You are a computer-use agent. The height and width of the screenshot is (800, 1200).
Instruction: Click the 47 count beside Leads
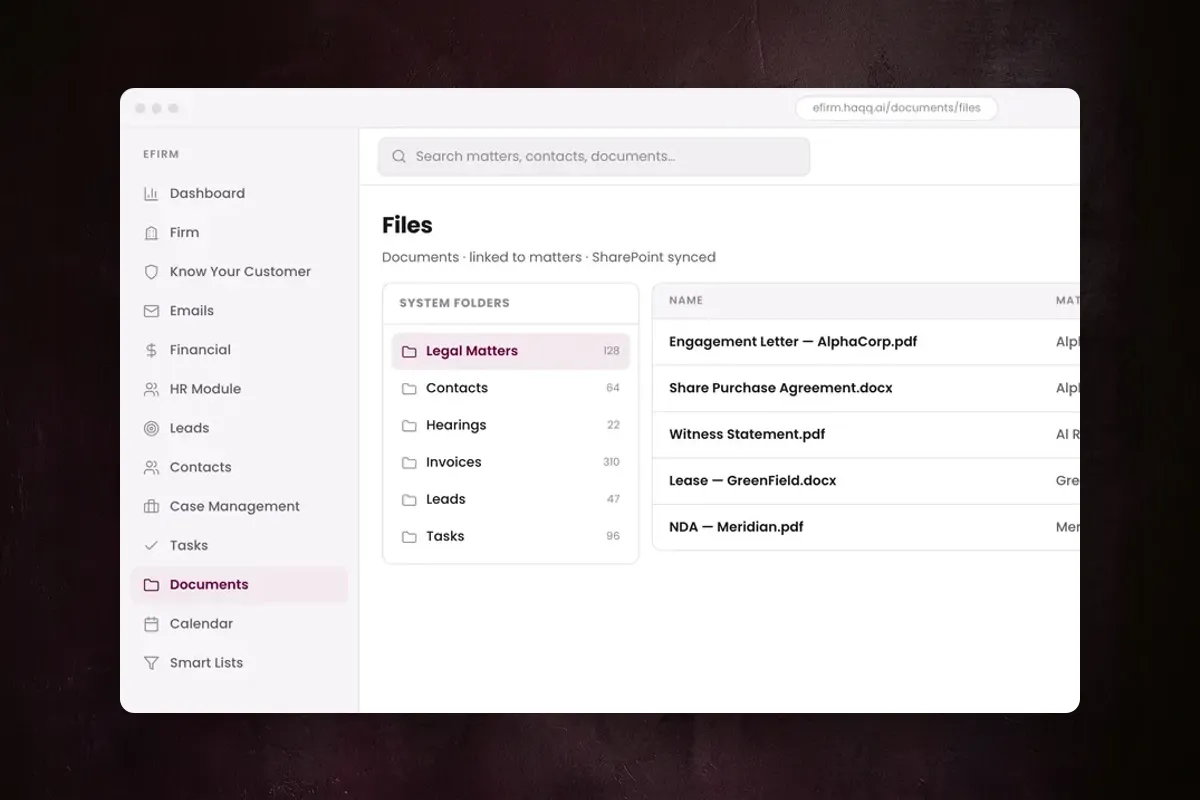[613, 499]
